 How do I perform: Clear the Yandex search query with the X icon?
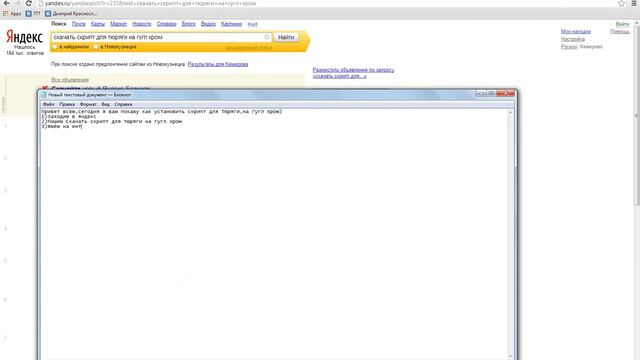267,37
